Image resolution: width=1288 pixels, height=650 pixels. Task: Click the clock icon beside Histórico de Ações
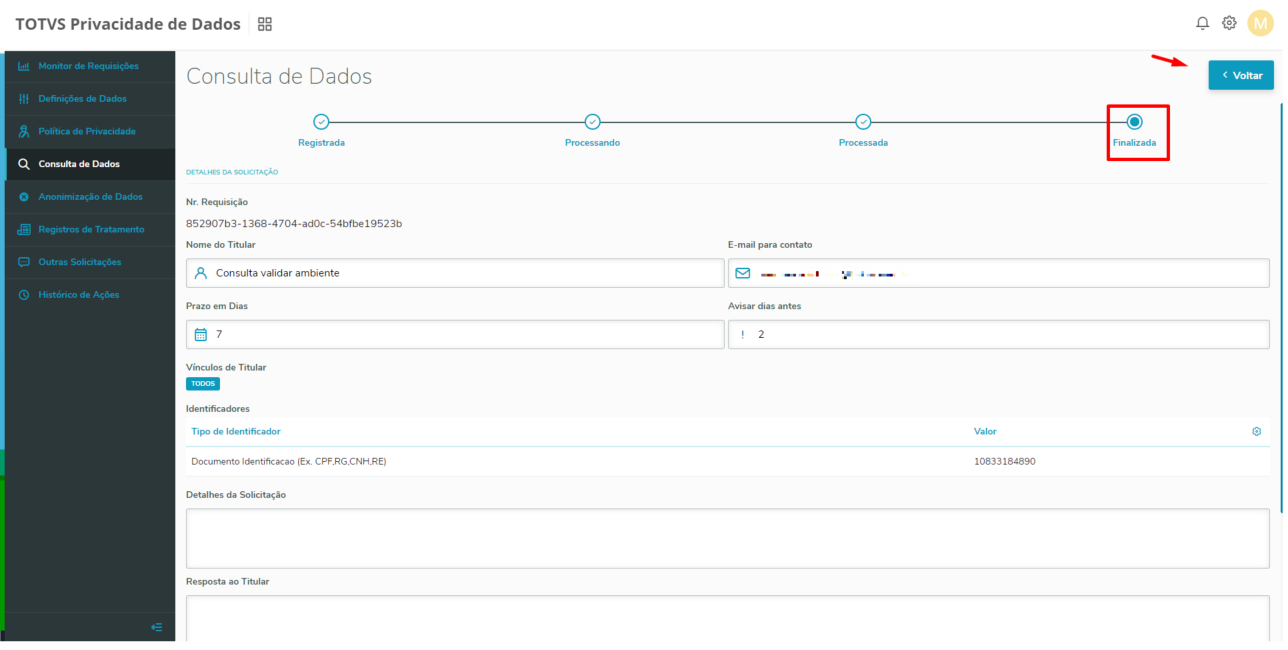(x=24, y=295)
